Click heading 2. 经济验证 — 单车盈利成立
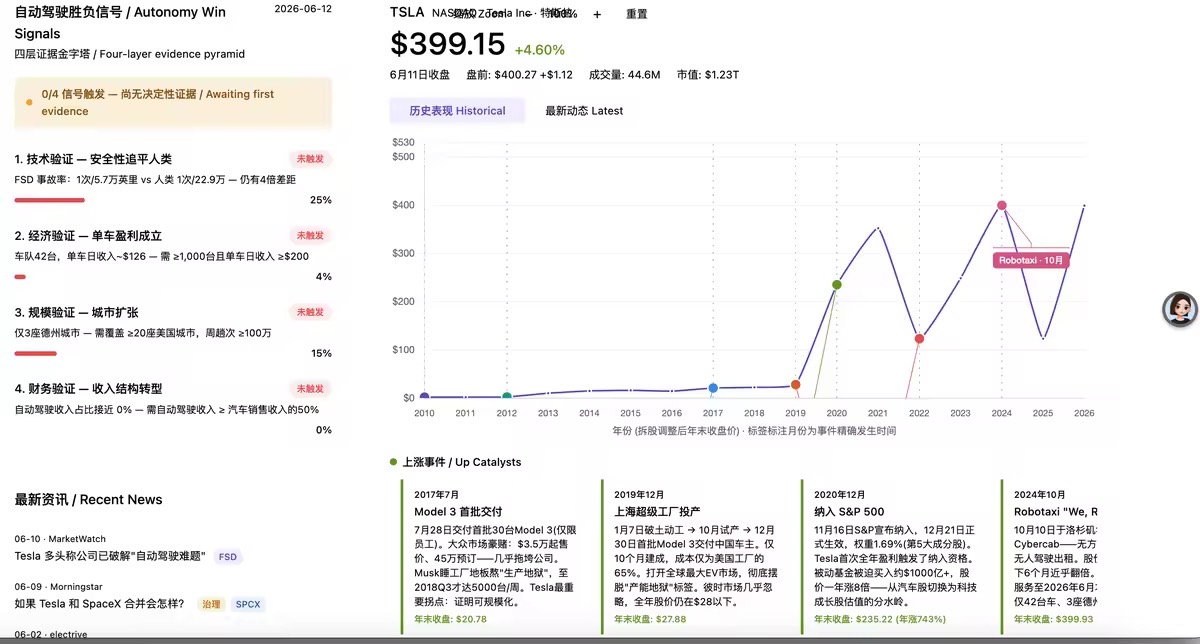The height and width of the screenshot is (644, 1200). (88, 235)
